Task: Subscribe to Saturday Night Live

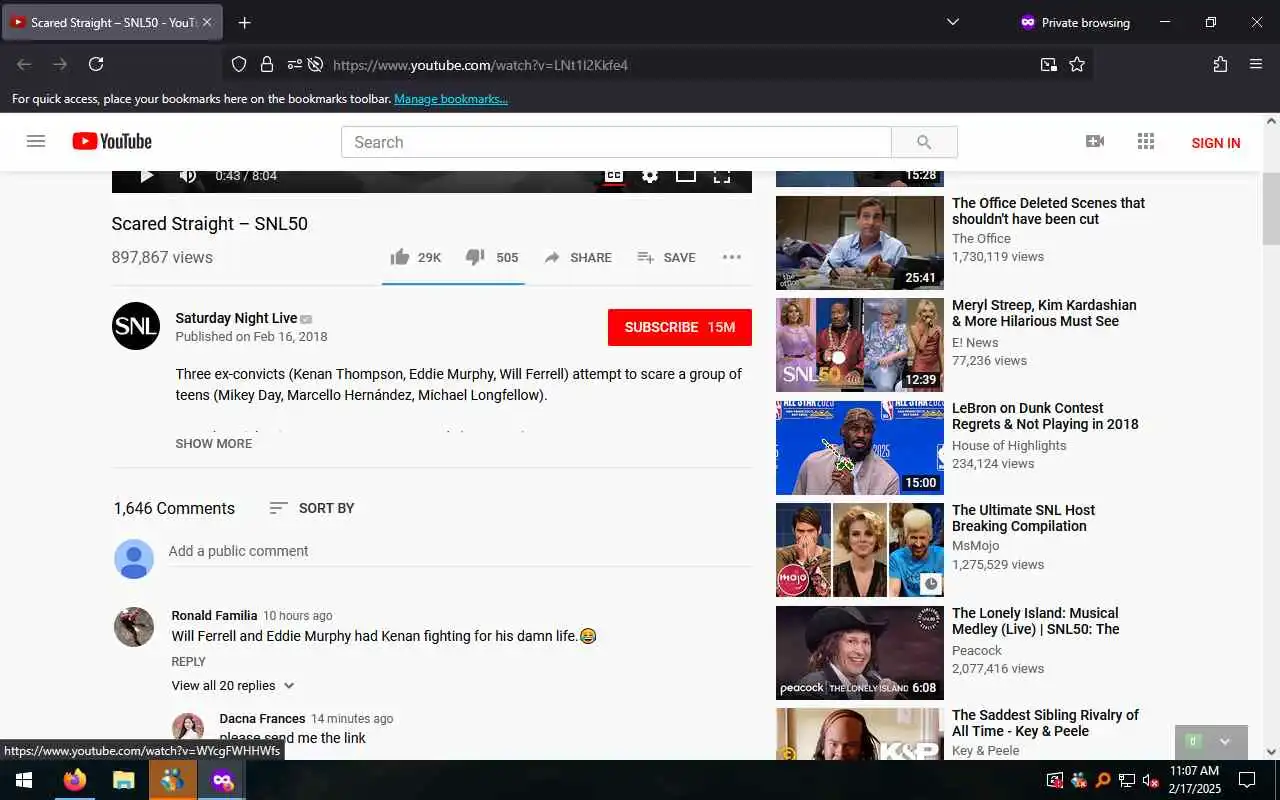Action: [680, 327]
